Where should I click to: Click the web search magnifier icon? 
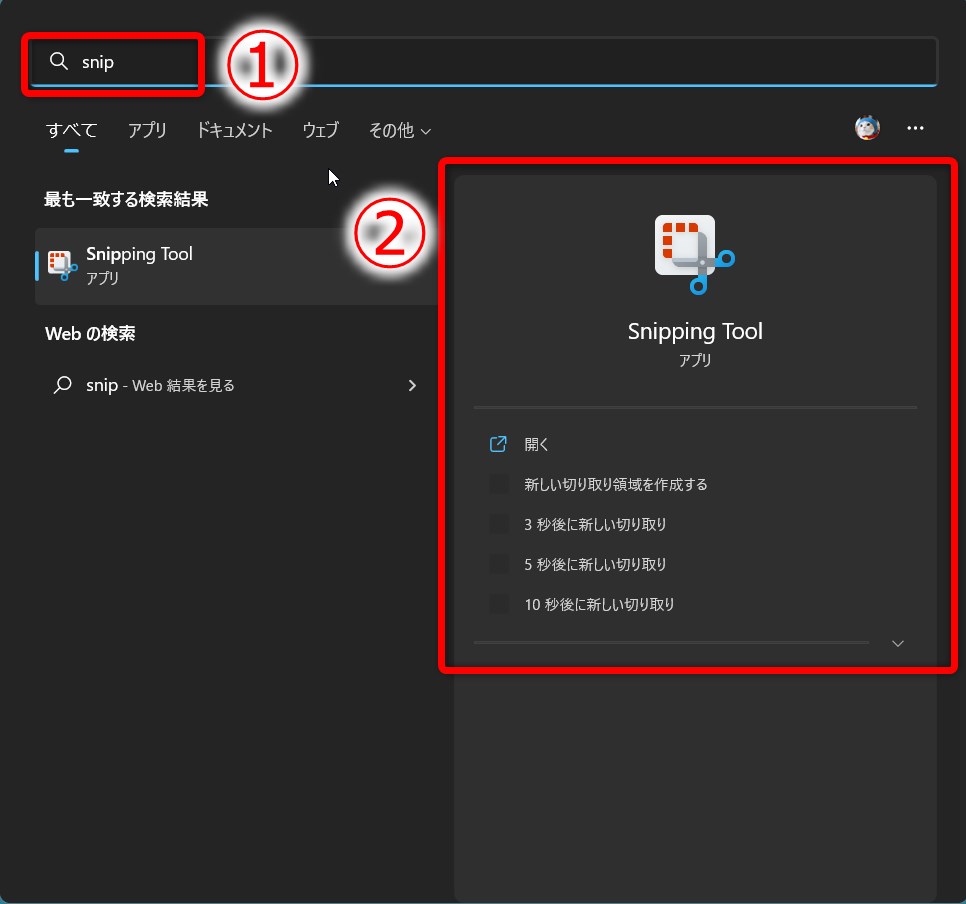pos(62,385)
